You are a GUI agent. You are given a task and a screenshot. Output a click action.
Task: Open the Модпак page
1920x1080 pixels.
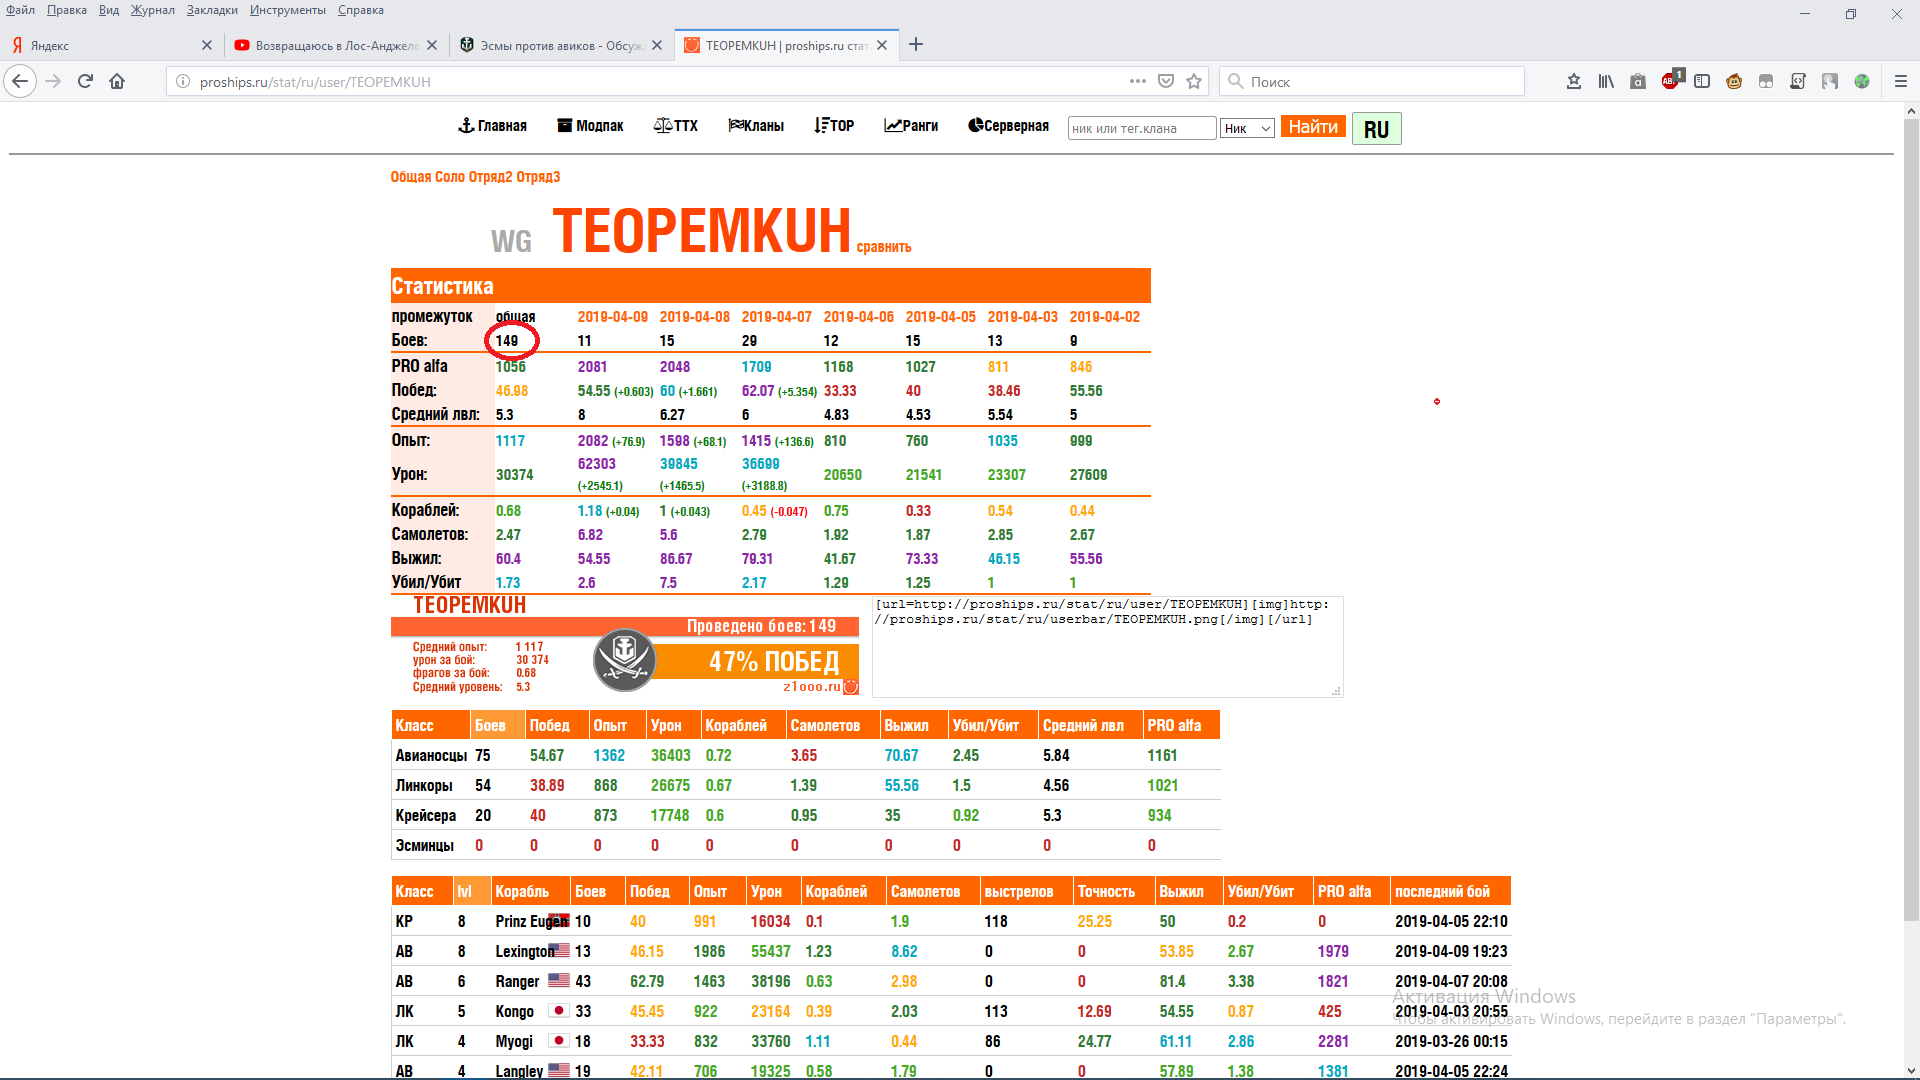590,126
